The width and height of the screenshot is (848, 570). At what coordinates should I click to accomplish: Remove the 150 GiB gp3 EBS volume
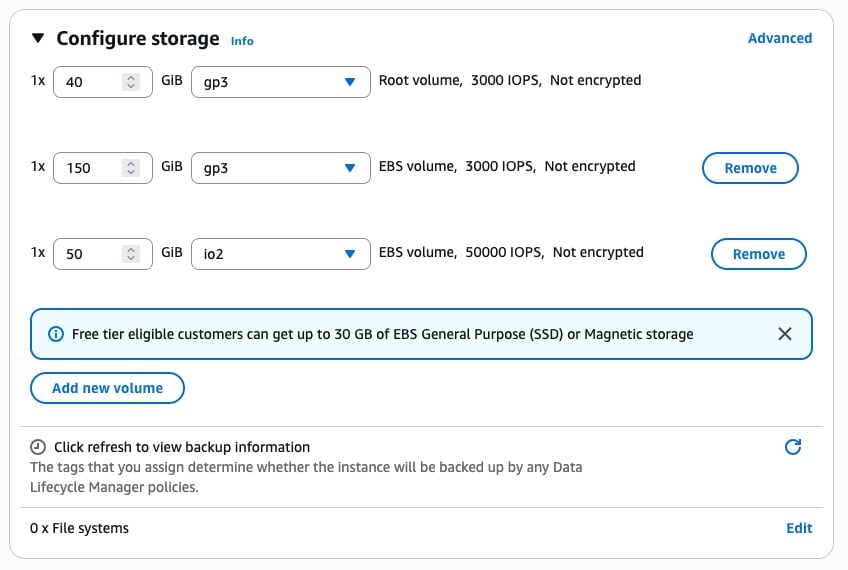750,168
